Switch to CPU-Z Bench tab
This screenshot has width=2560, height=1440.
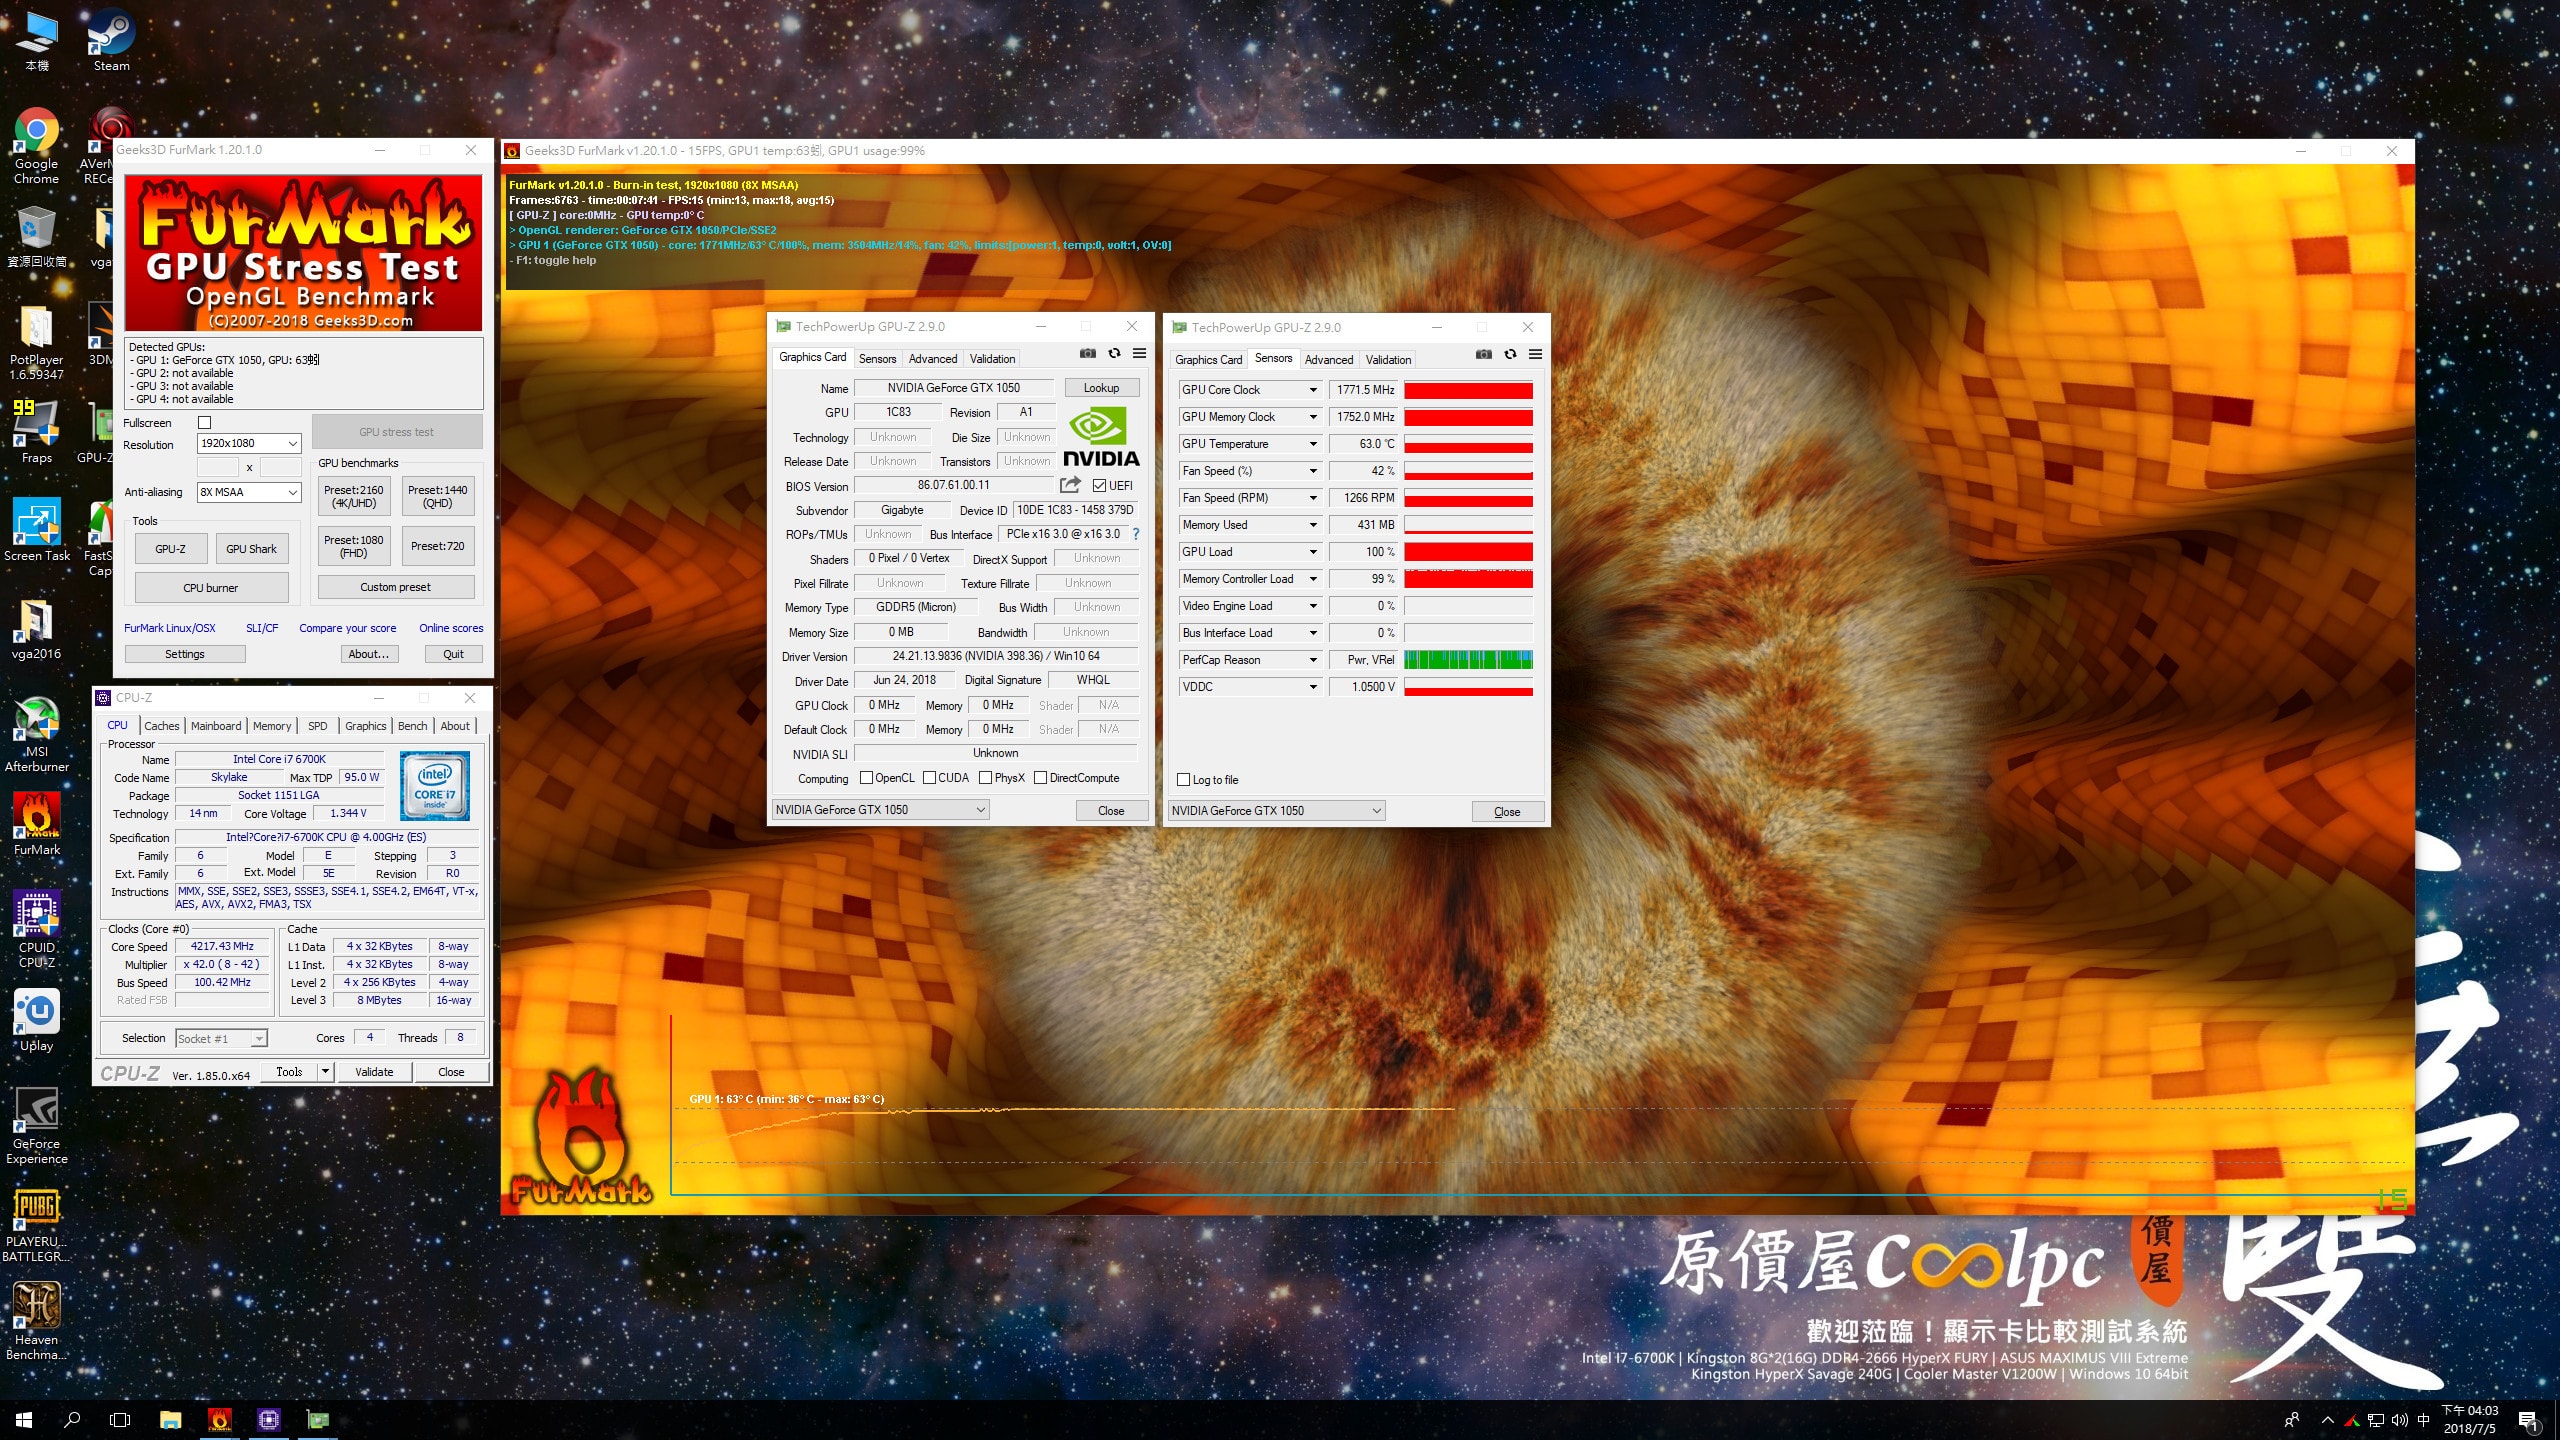click(412, 726)
